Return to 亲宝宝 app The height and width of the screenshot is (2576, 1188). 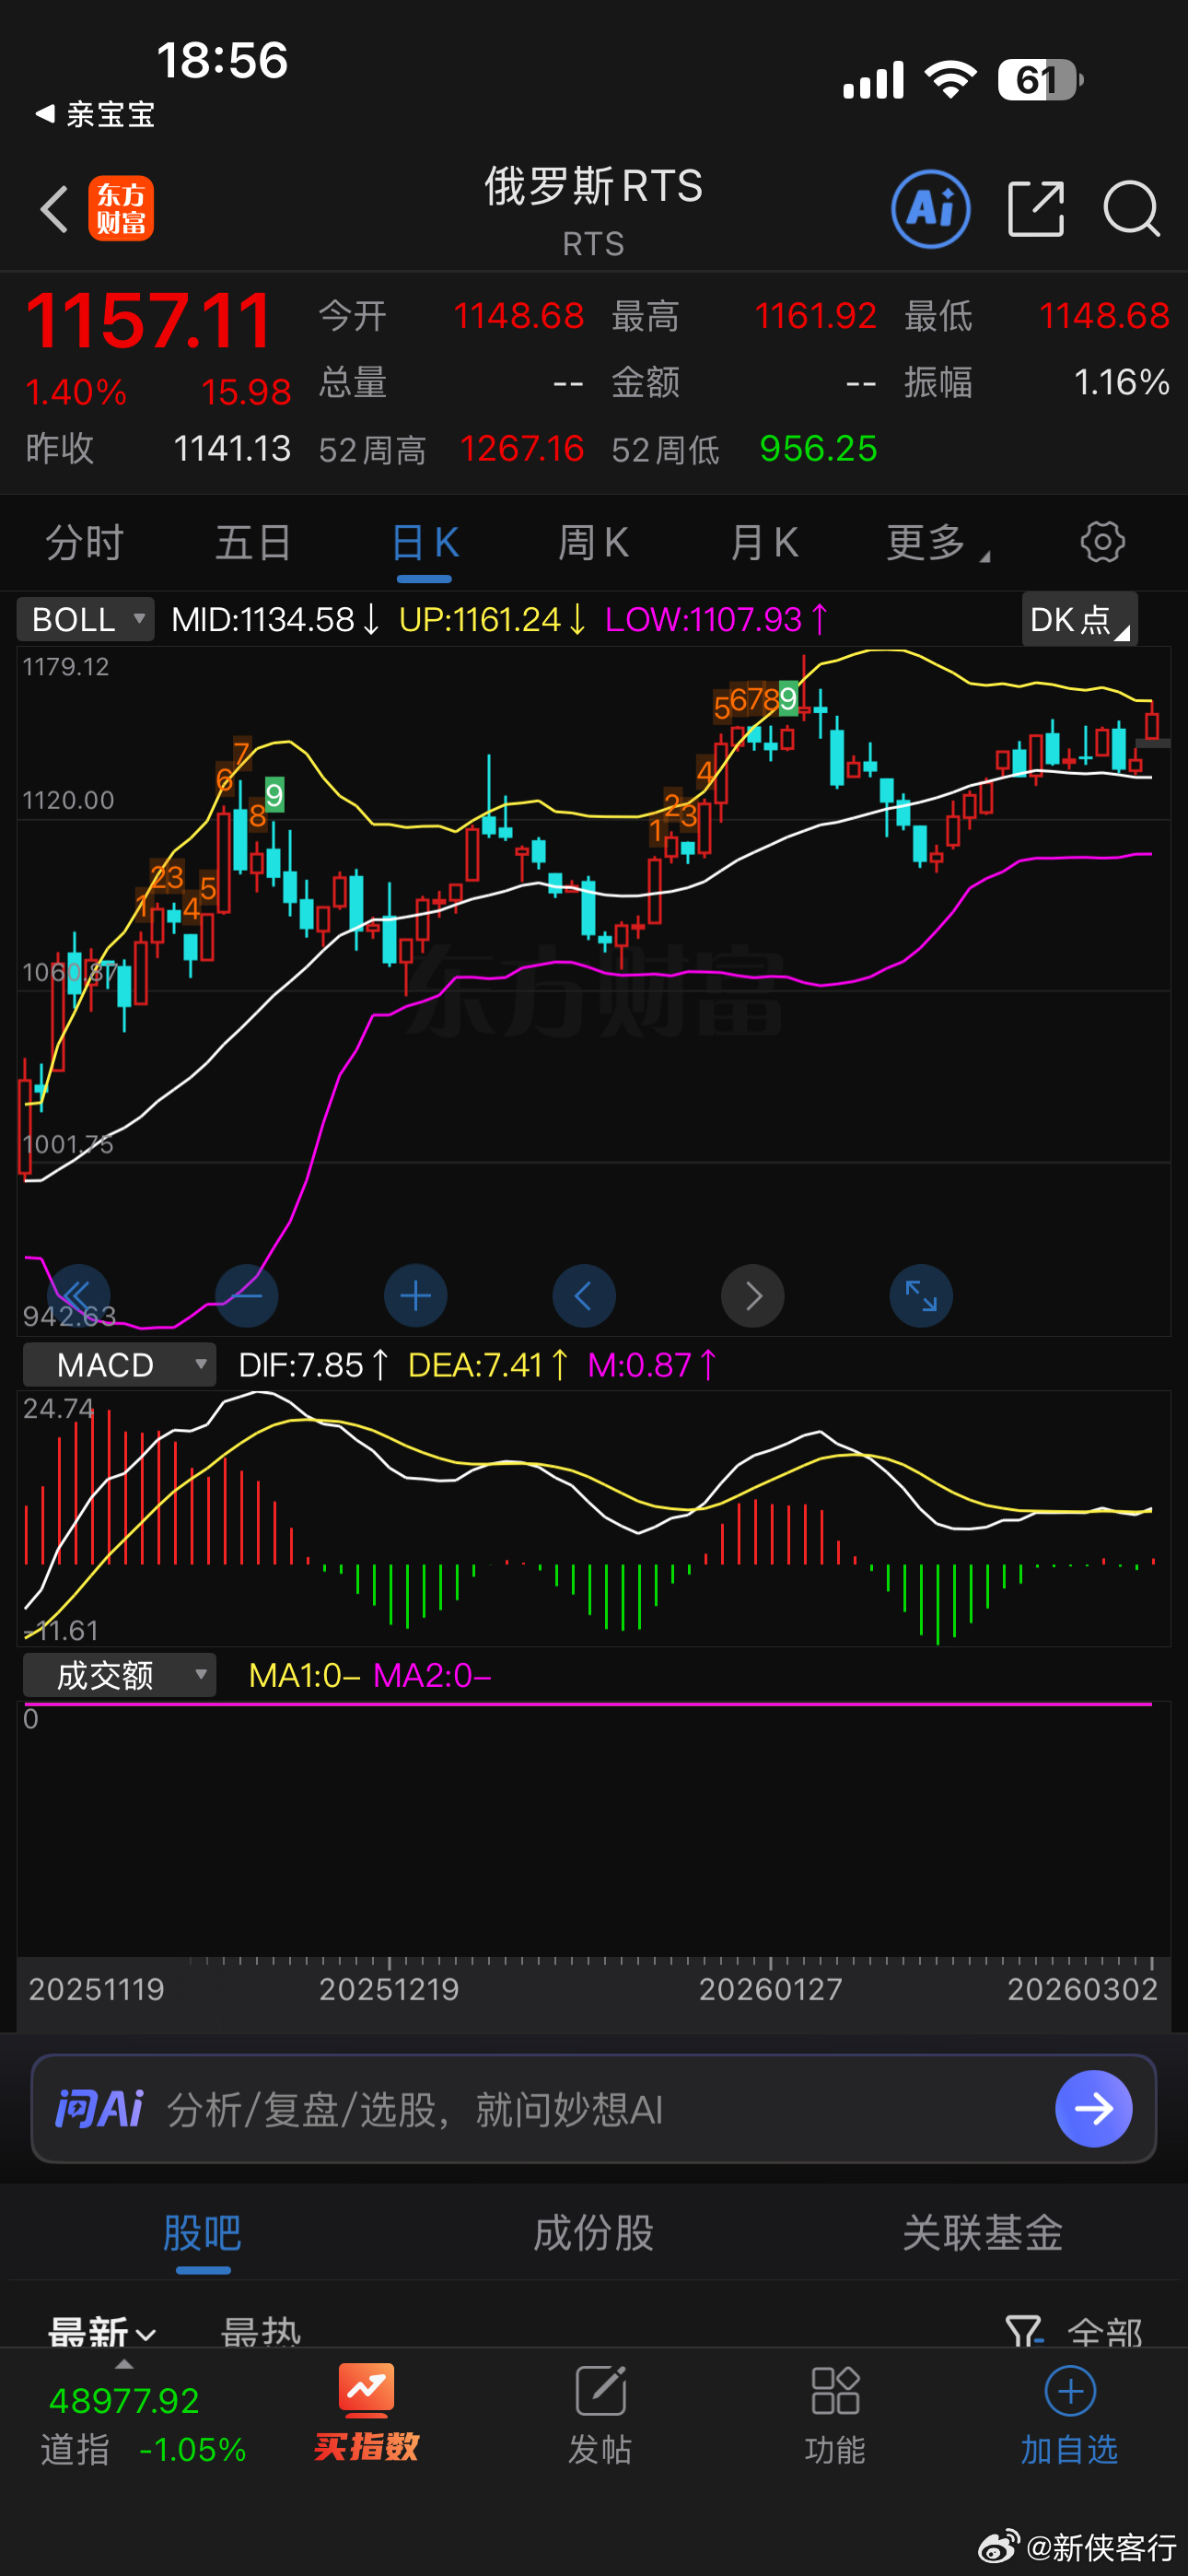coord(96,114)
